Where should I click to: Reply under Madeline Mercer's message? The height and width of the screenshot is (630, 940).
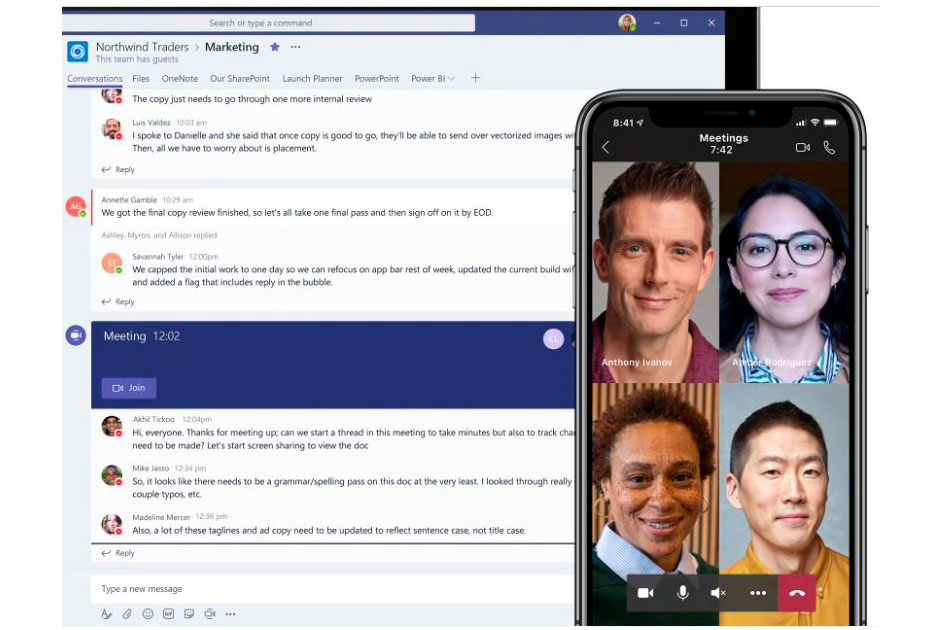118,553
